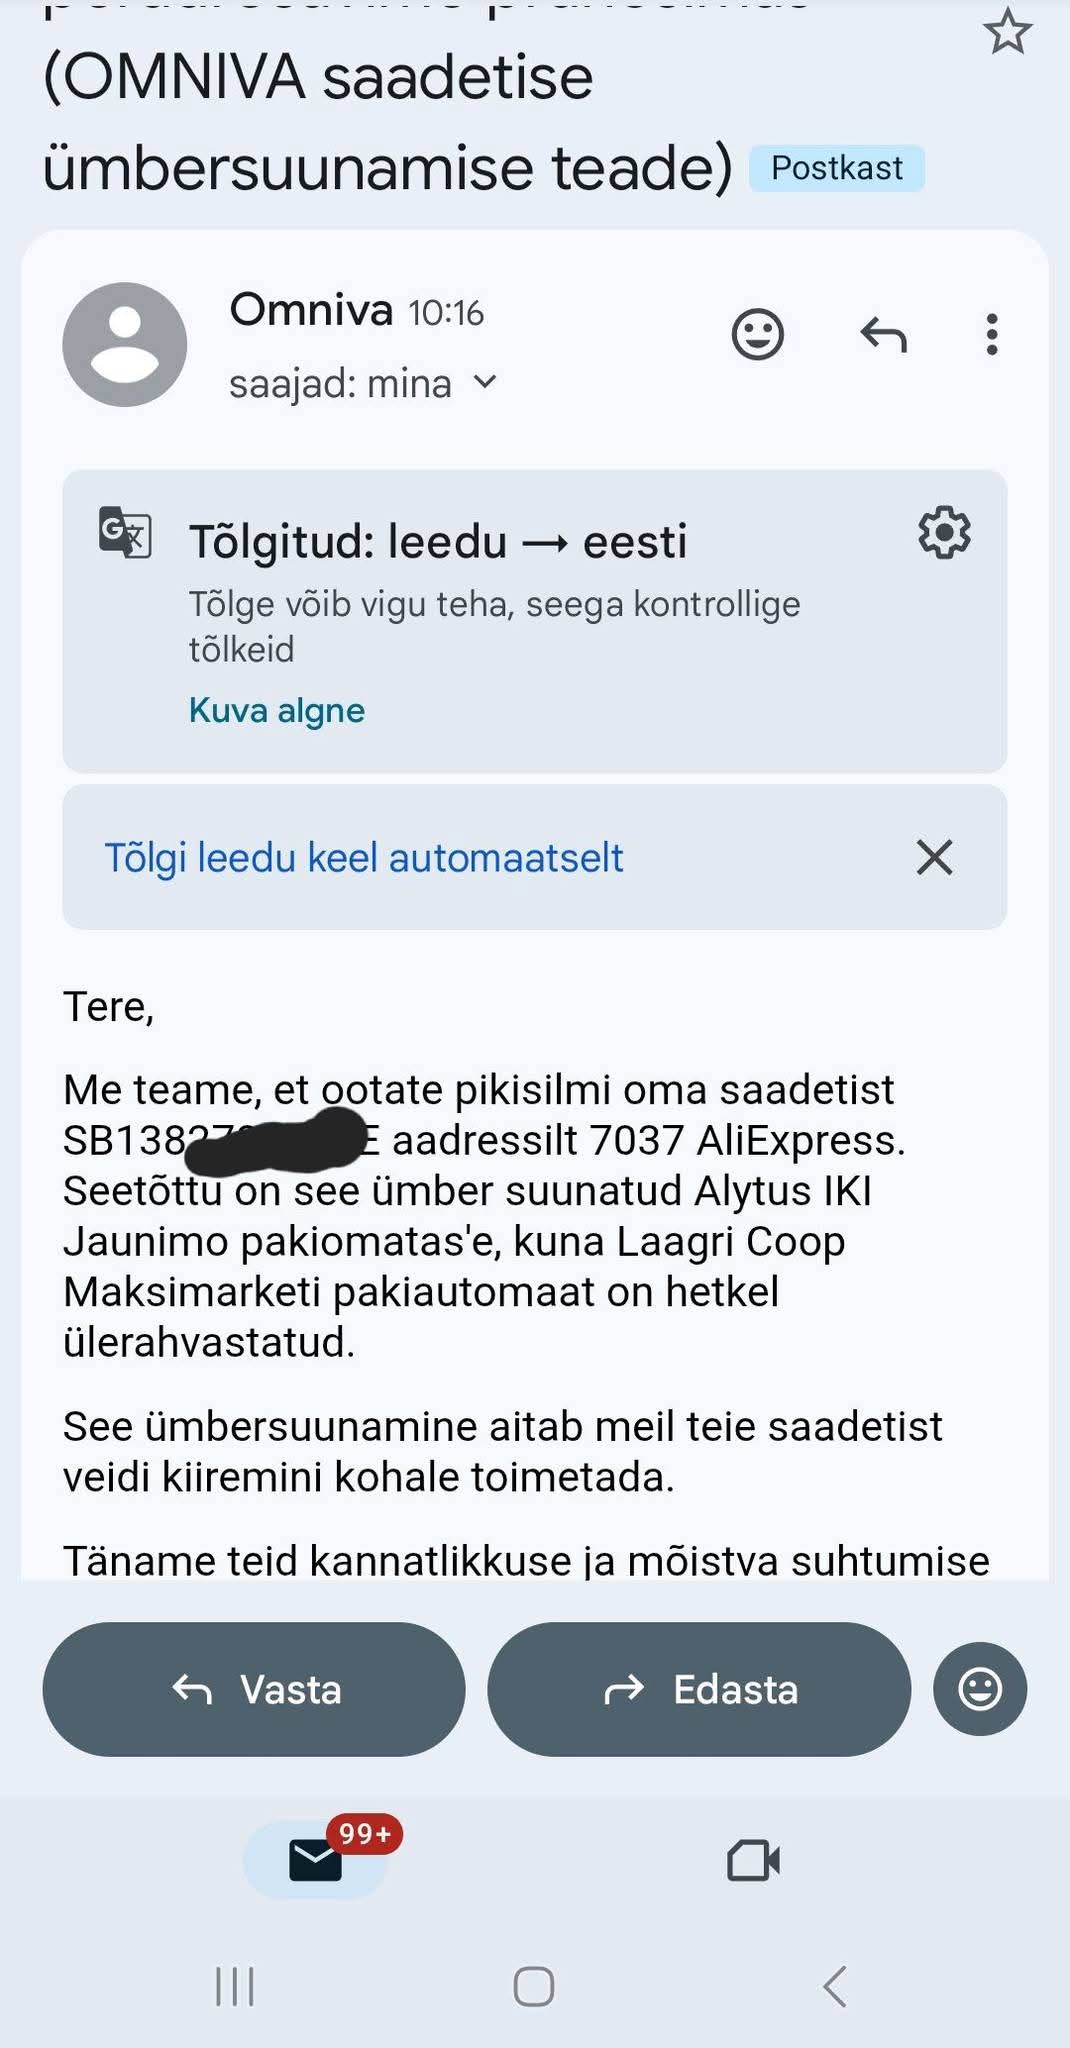Screen dimensions: 1070x2048
Task: Show the original Lithuanian text via 'Kuva algne'
Action: pos(277,710)
